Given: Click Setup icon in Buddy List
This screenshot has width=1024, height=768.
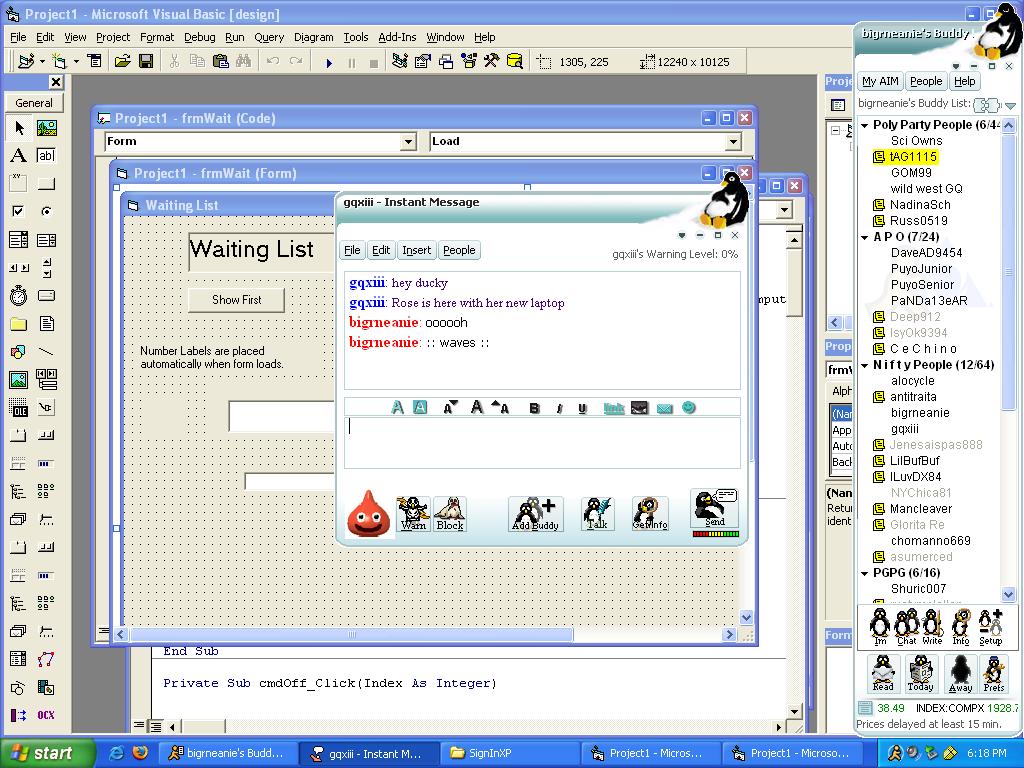Looking at the screenshot, I should pos(990,627).
